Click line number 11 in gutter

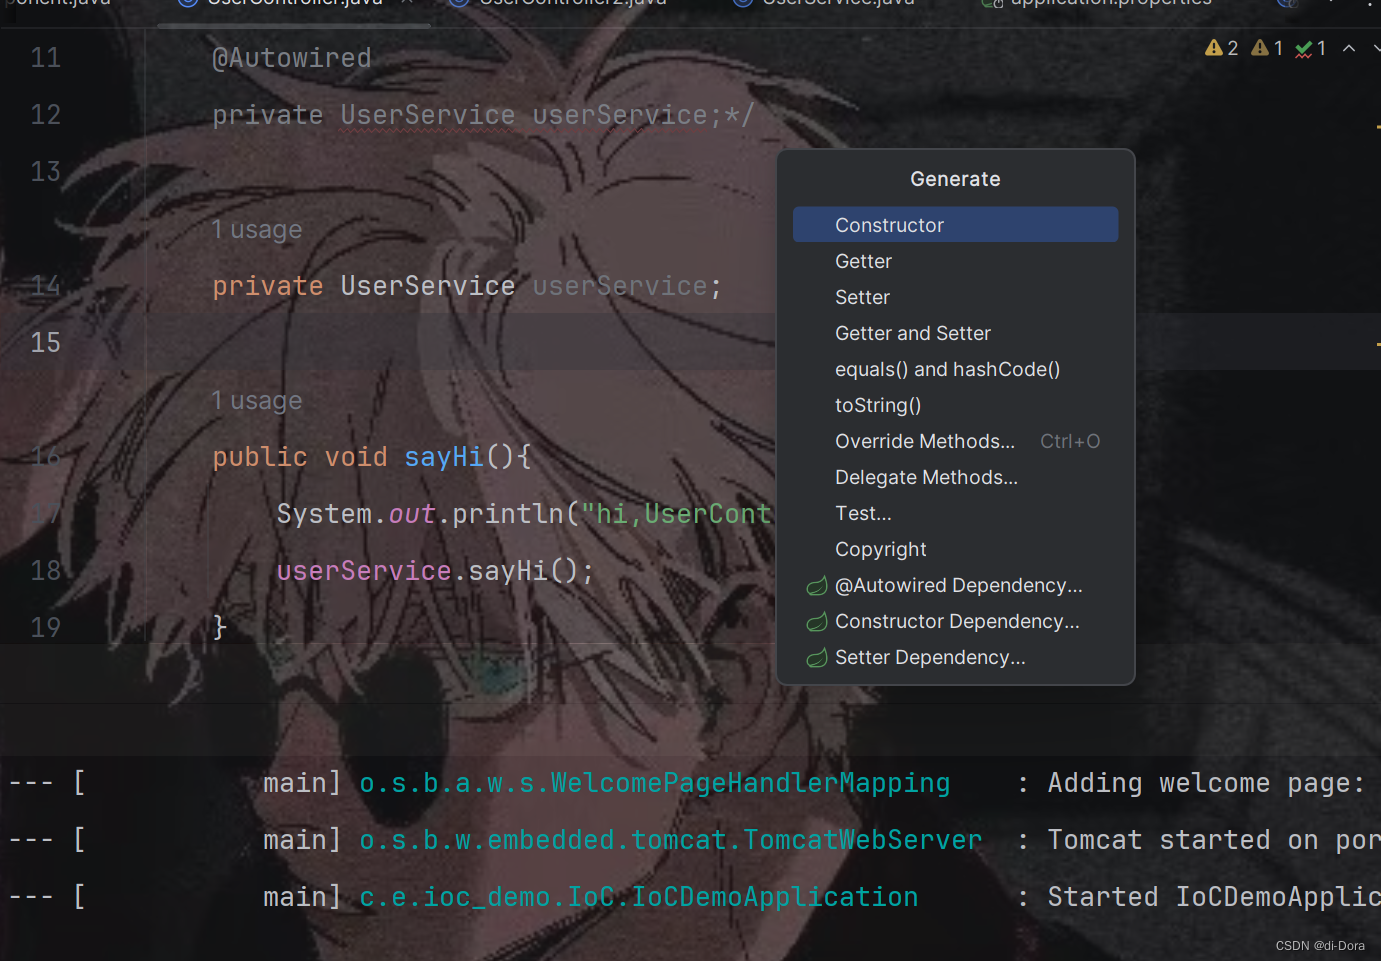coord(46,58)
